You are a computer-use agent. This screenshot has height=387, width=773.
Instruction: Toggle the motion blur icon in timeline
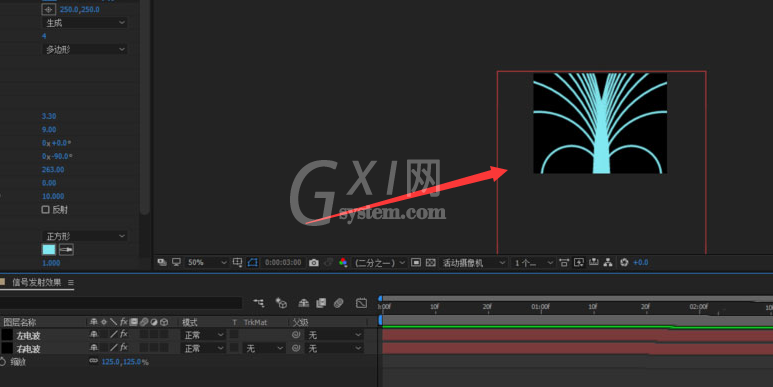[338, 303]
